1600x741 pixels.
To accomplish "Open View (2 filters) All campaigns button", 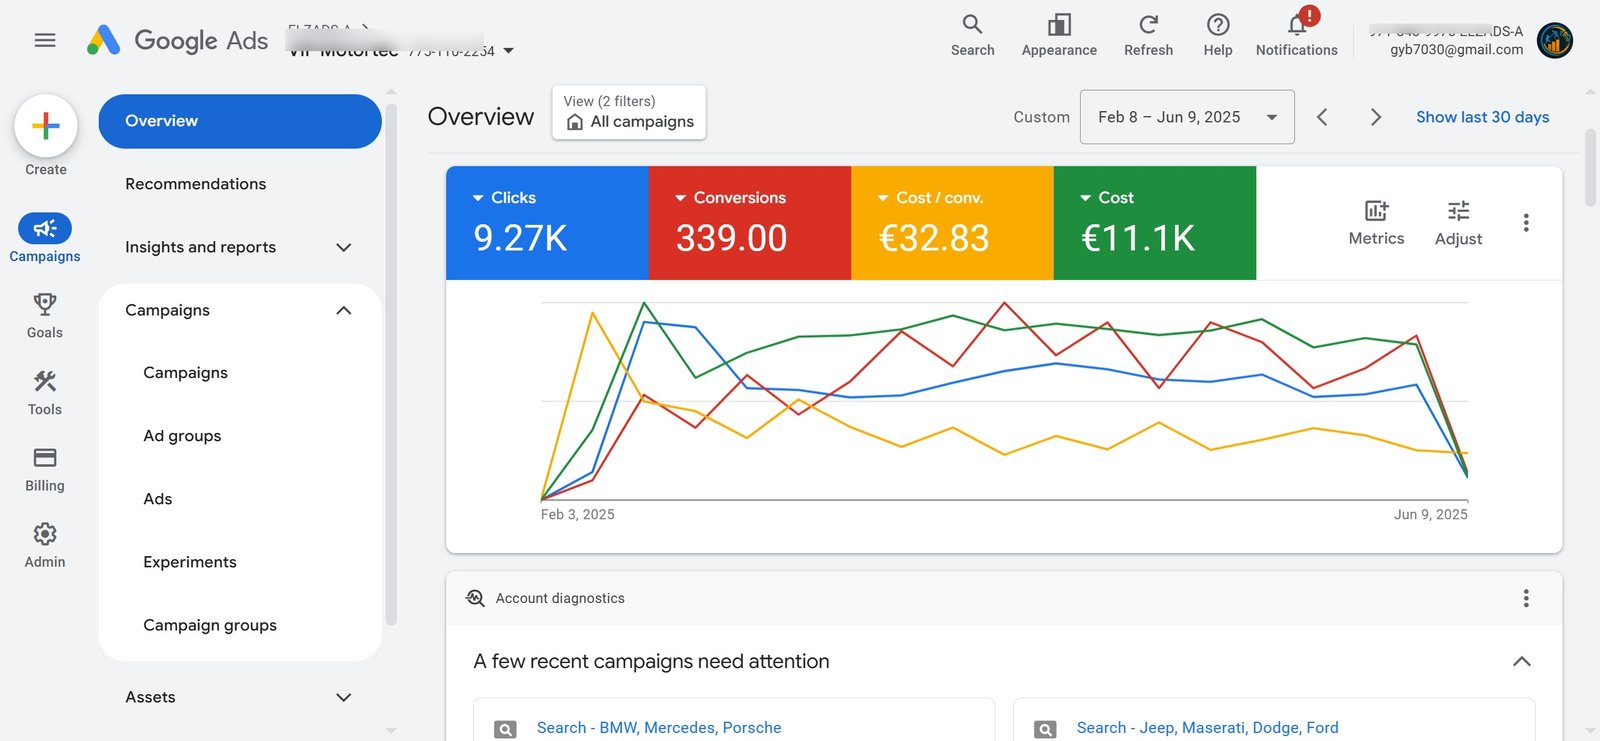I will click(629, 112).
